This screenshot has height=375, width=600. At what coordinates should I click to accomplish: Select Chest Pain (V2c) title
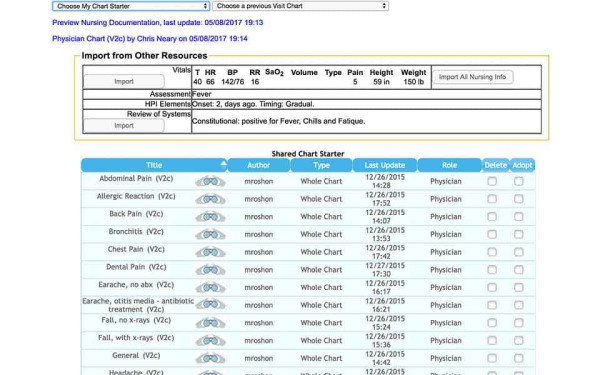(136, 249)
